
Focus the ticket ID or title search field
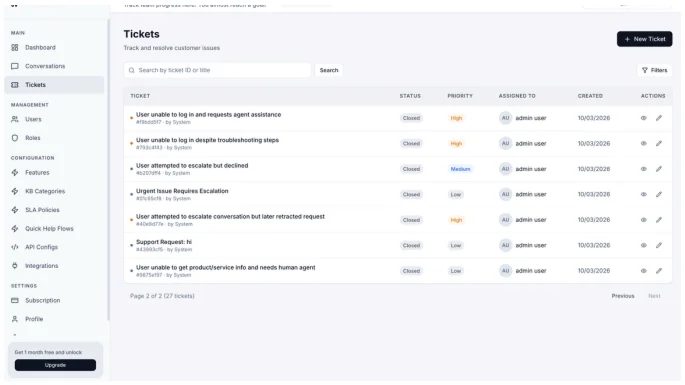[218, 70]
